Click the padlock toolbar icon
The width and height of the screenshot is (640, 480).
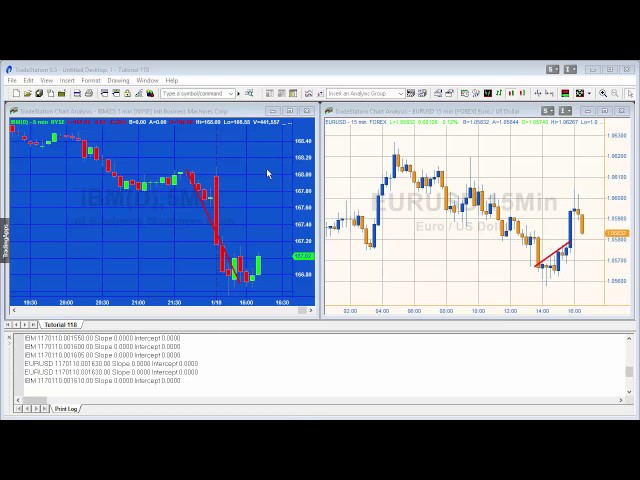tap(127, 93)
